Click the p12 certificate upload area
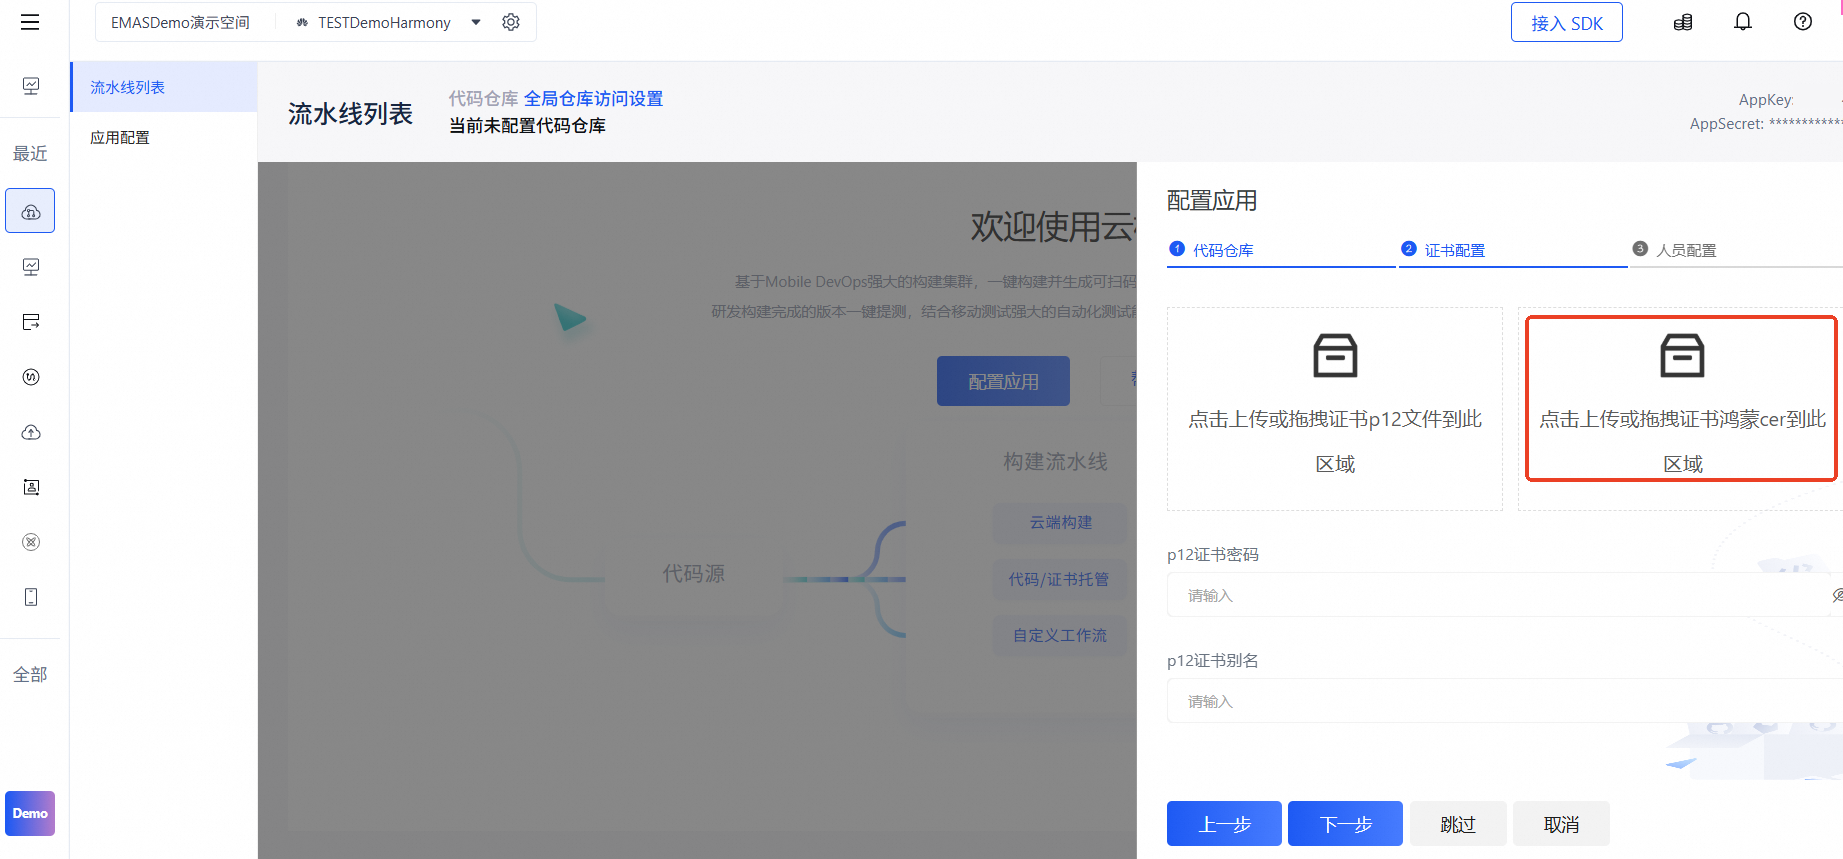The height and width of the screenshot is (859, 1843). tap(1335, 409)
